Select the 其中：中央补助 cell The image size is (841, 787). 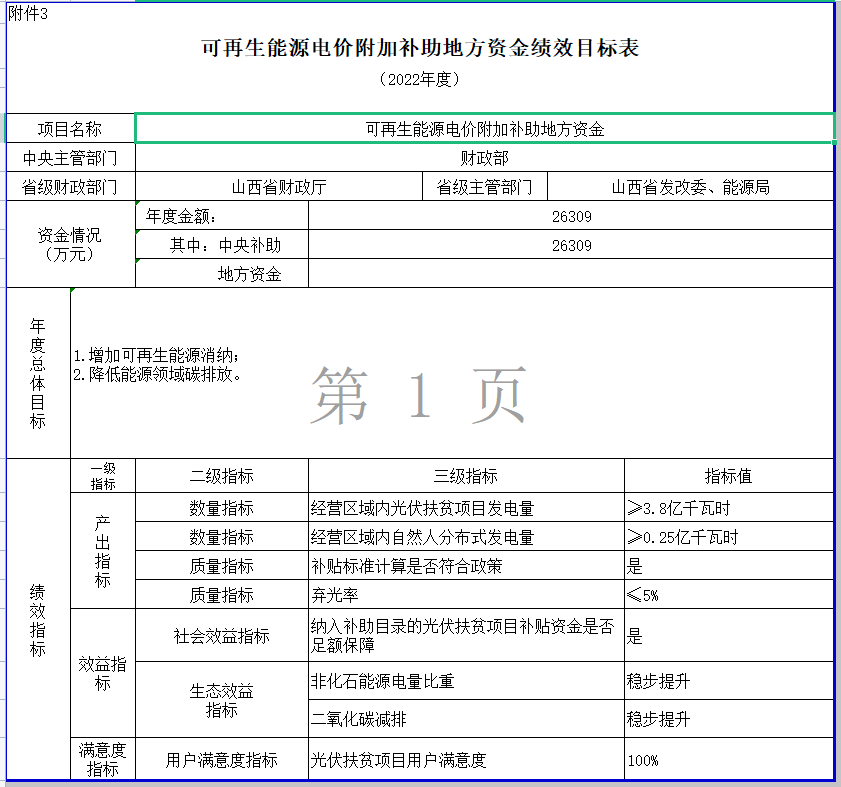point(221,245)
